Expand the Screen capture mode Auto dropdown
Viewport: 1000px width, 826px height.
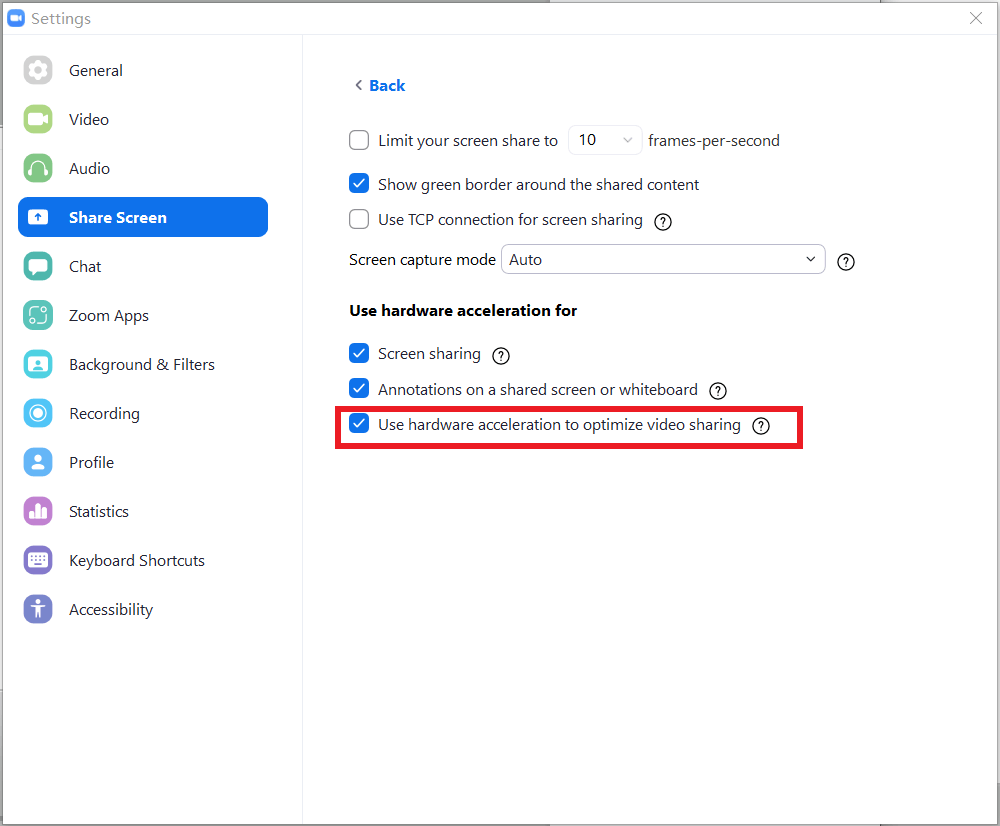663,259
